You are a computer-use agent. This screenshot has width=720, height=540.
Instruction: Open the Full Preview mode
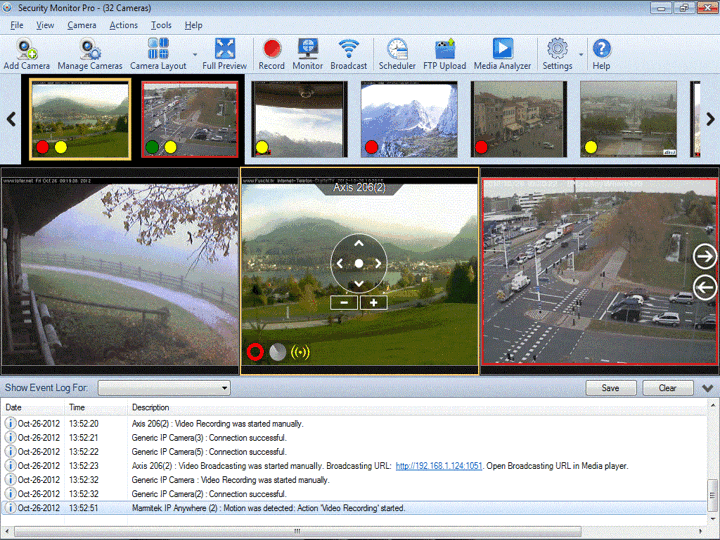tap(225, 54)
